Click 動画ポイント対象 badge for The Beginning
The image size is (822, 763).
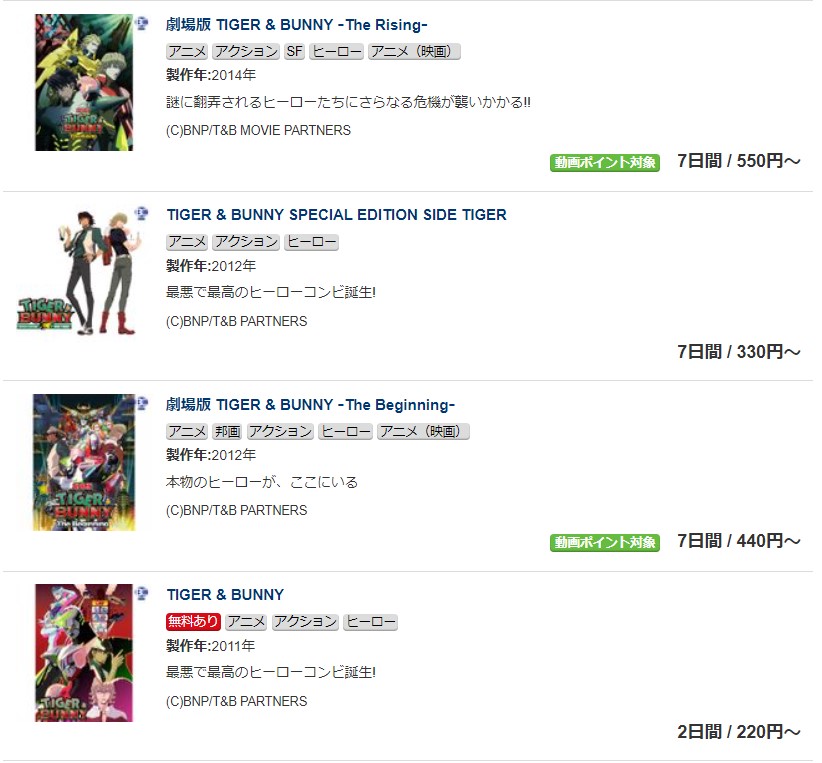pyautogui.click(x=604, y=542)
